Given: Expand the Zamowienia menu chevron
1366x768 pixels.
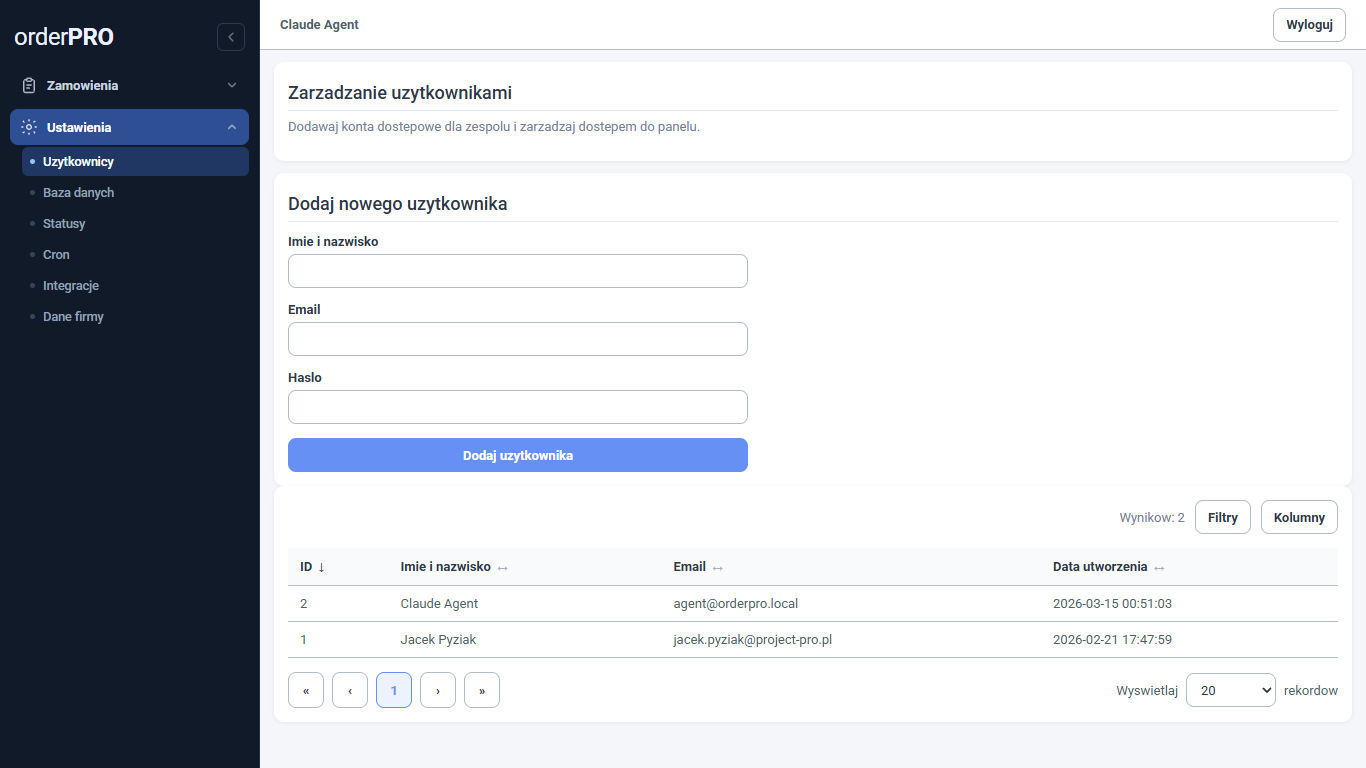Looking at the screenshot, I should click(232, 86).
